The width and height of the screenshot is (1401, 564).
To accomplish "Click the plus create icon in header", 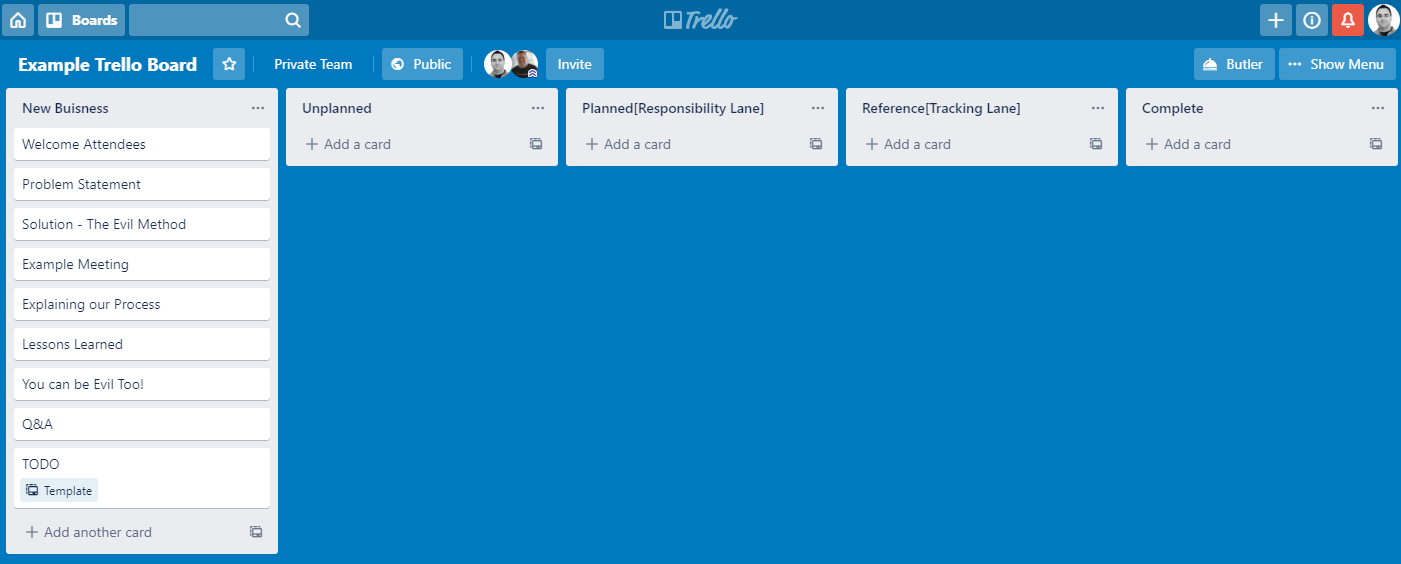I will click(x=1275, y=20).
